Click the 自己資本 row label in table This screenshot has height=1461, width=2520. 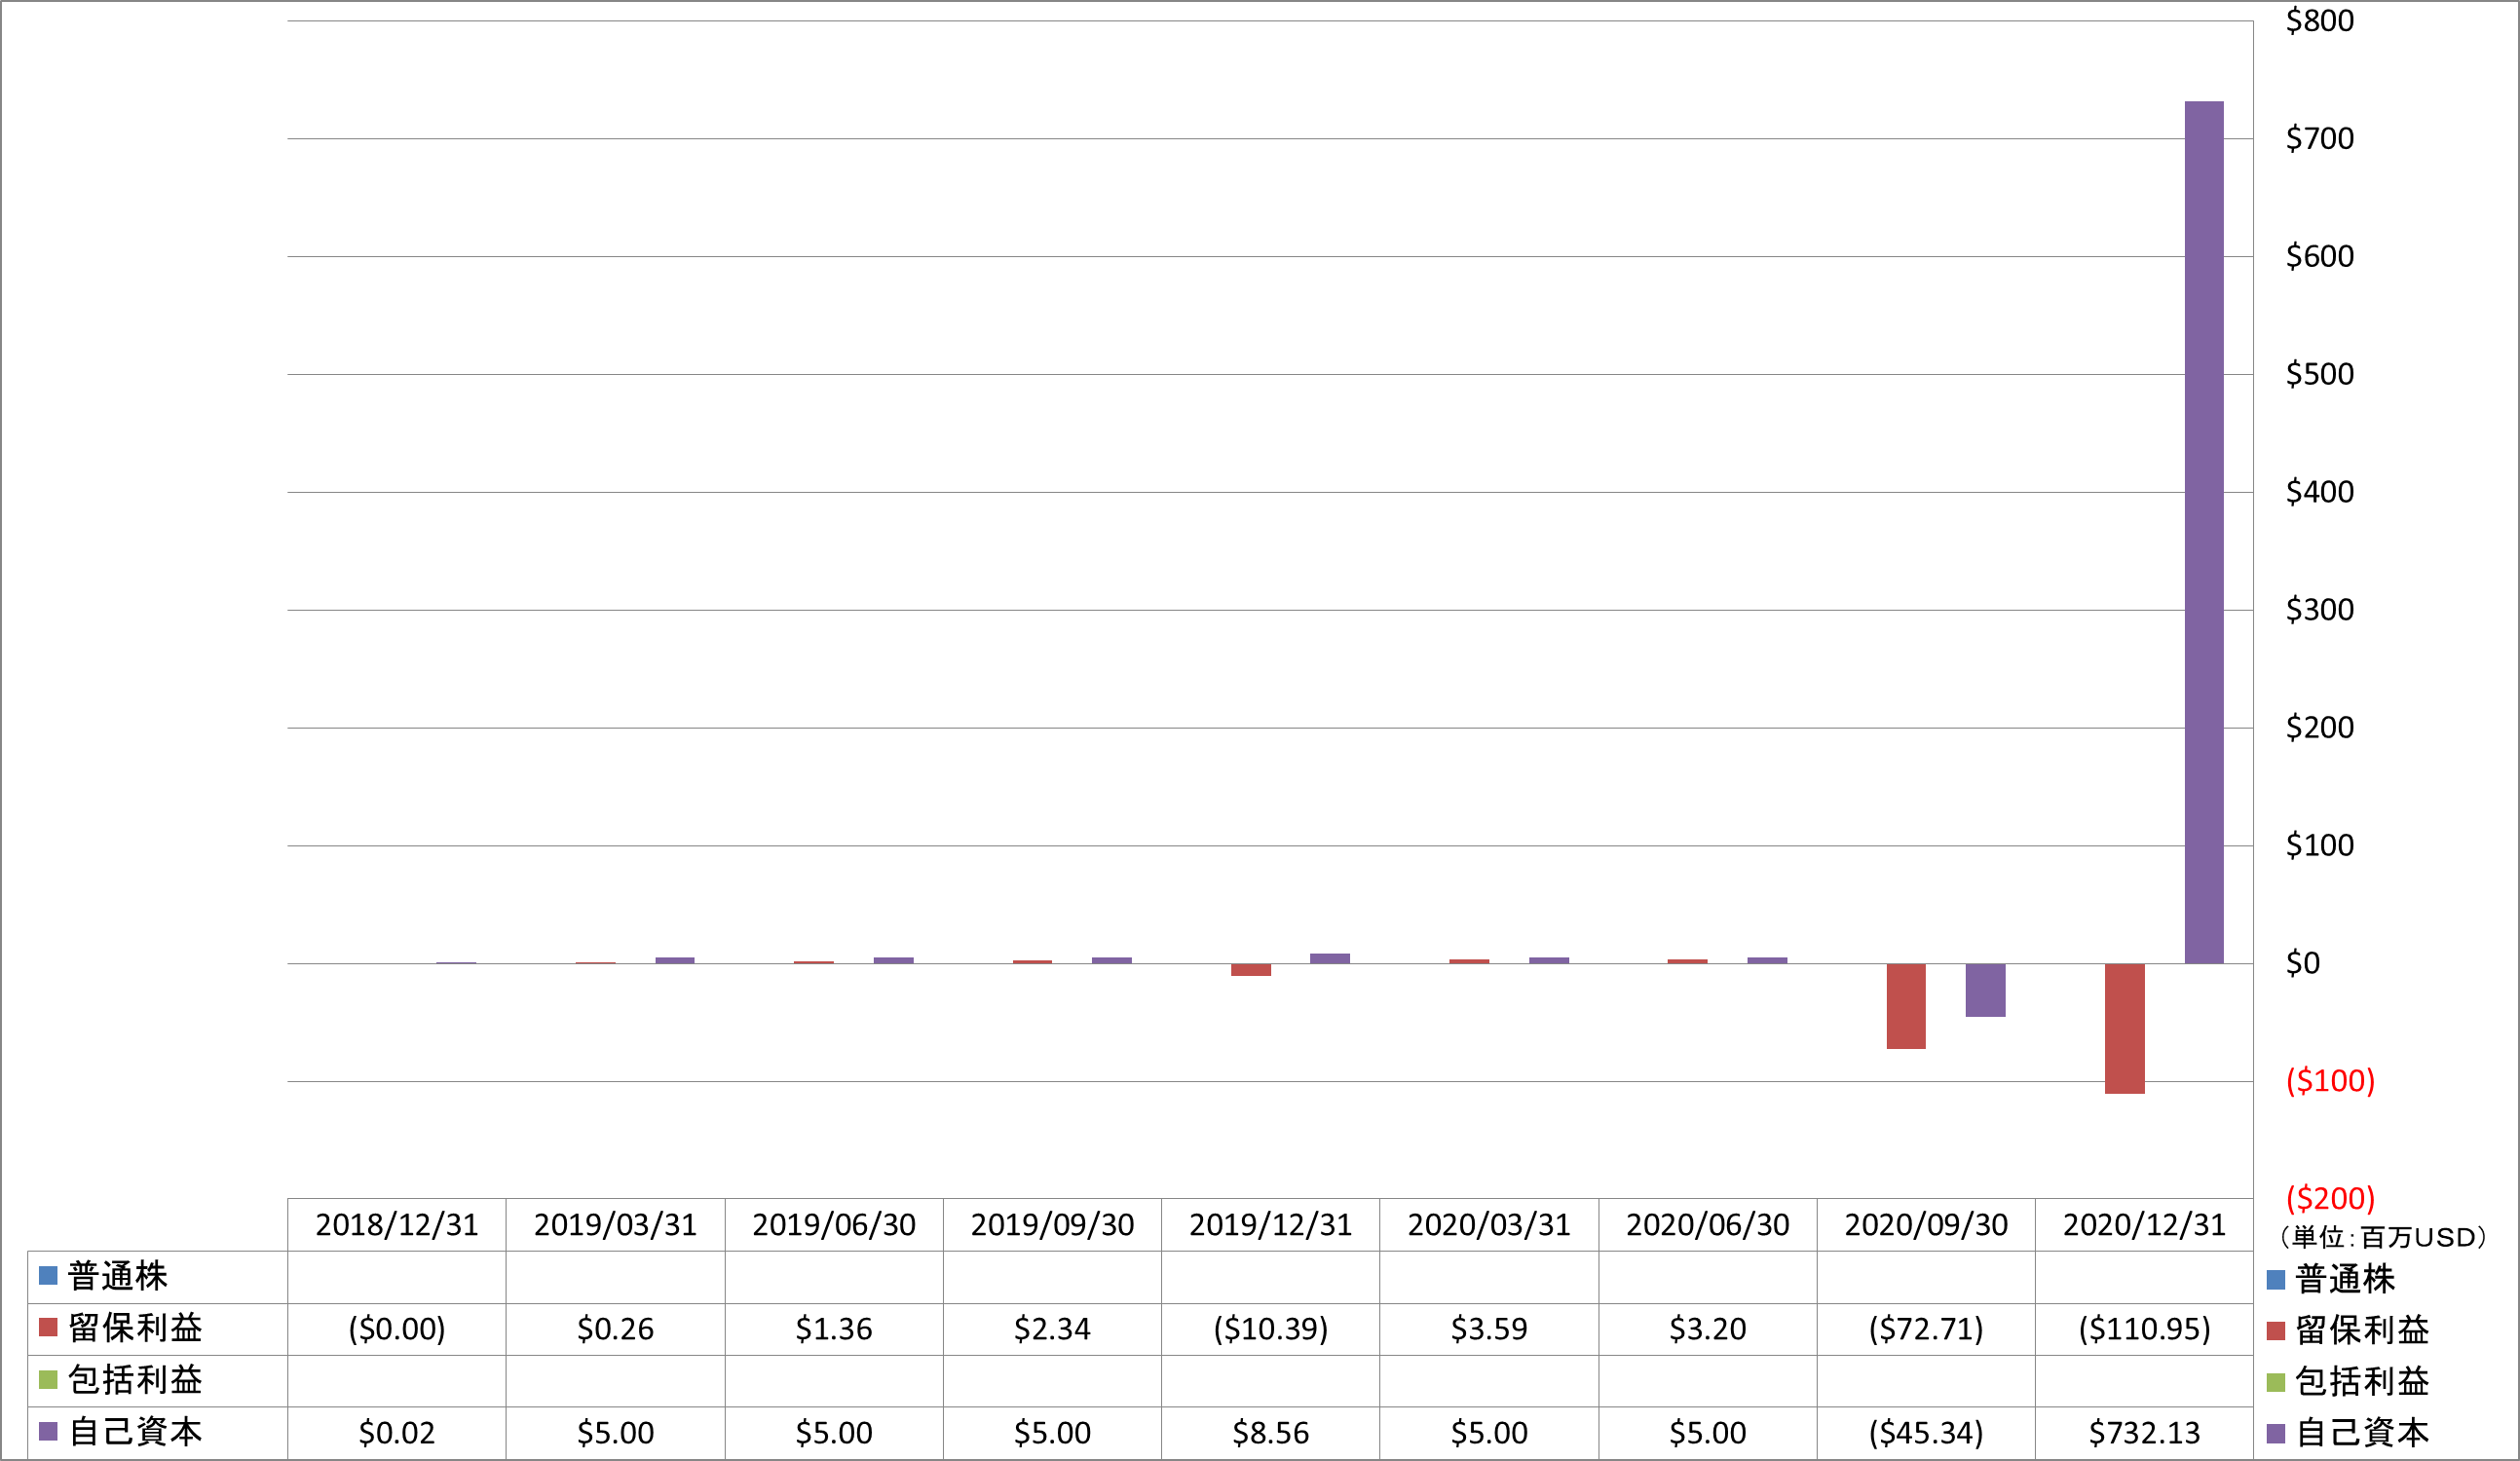(135, 1432)
